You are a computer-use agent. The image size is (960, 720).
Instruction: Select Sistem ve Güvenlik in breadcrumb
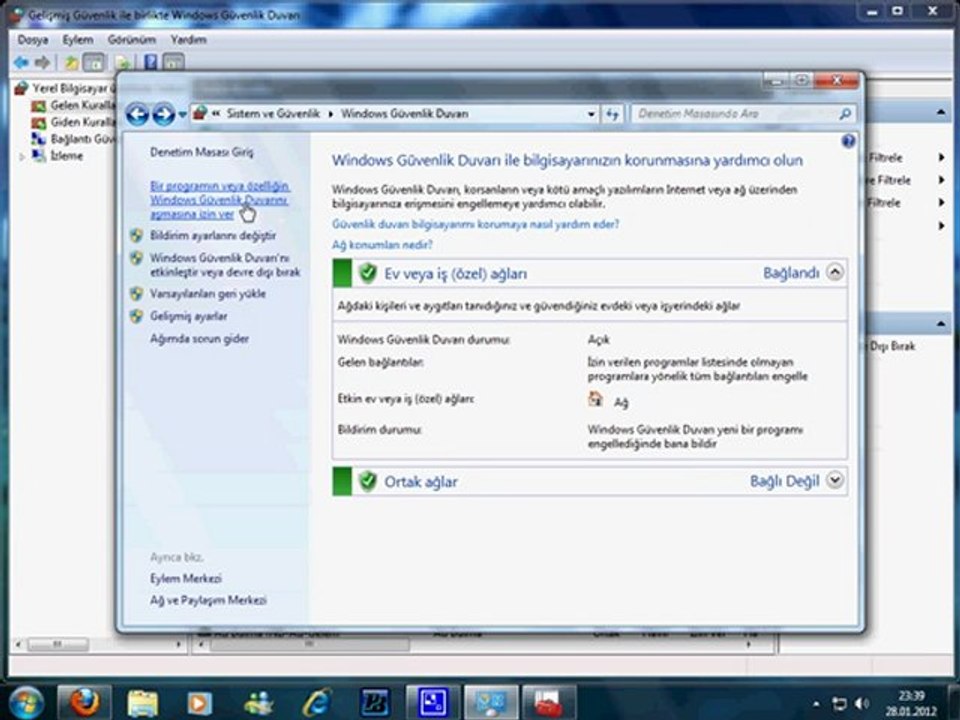point(273,114)
